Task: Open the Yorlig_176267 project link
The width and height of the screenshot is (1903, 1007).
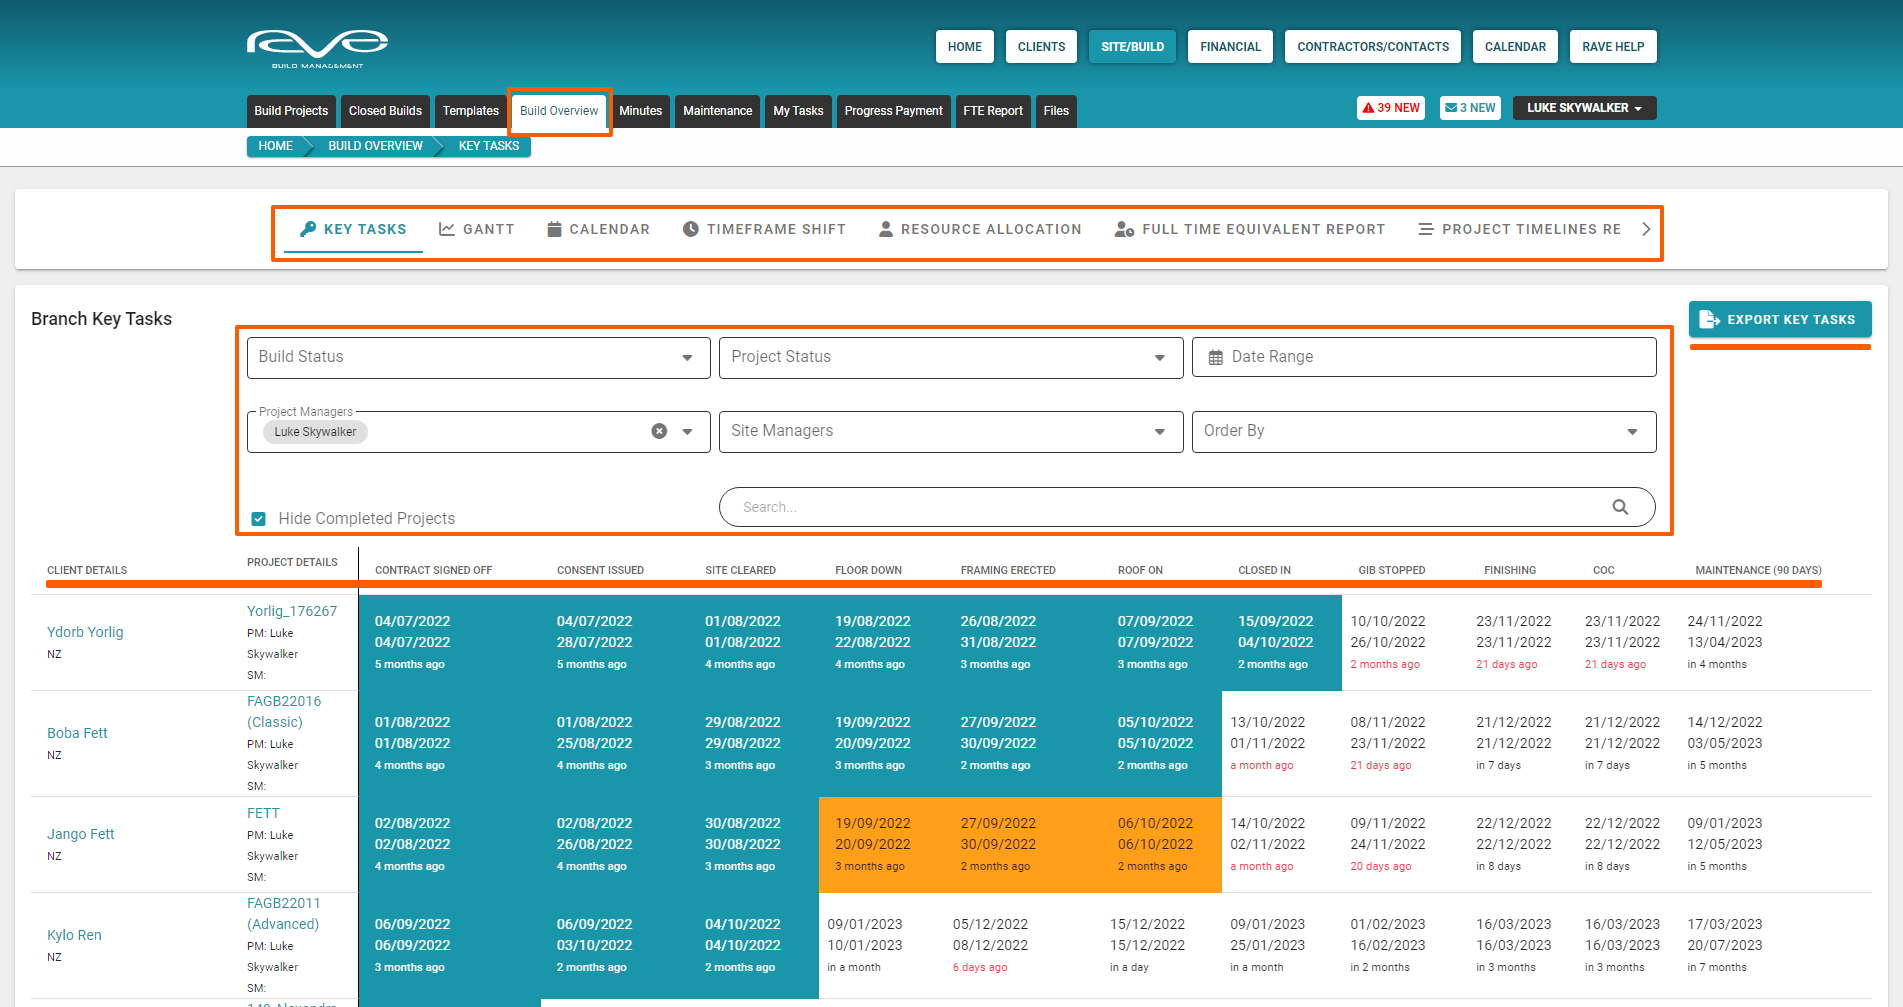Action: (292, 611)
